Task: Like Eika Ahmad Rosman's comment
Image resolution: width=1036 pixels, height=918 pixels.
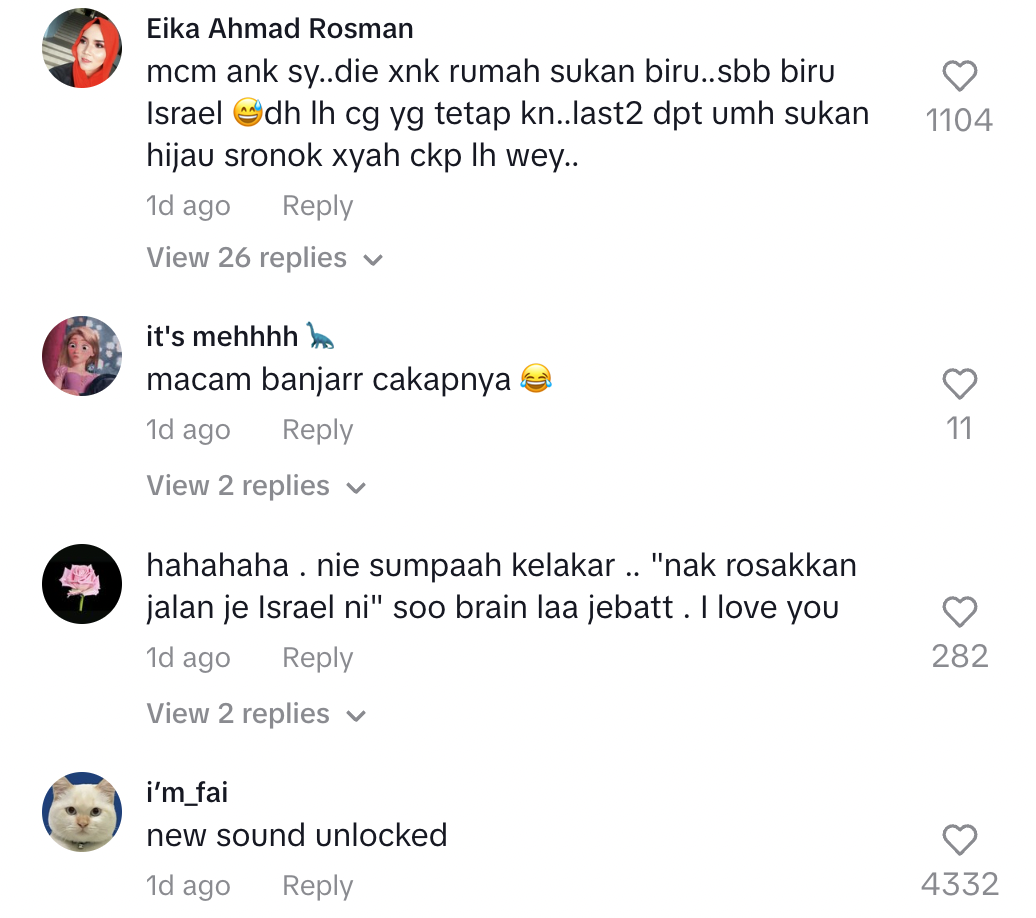Action: point(959,77)
